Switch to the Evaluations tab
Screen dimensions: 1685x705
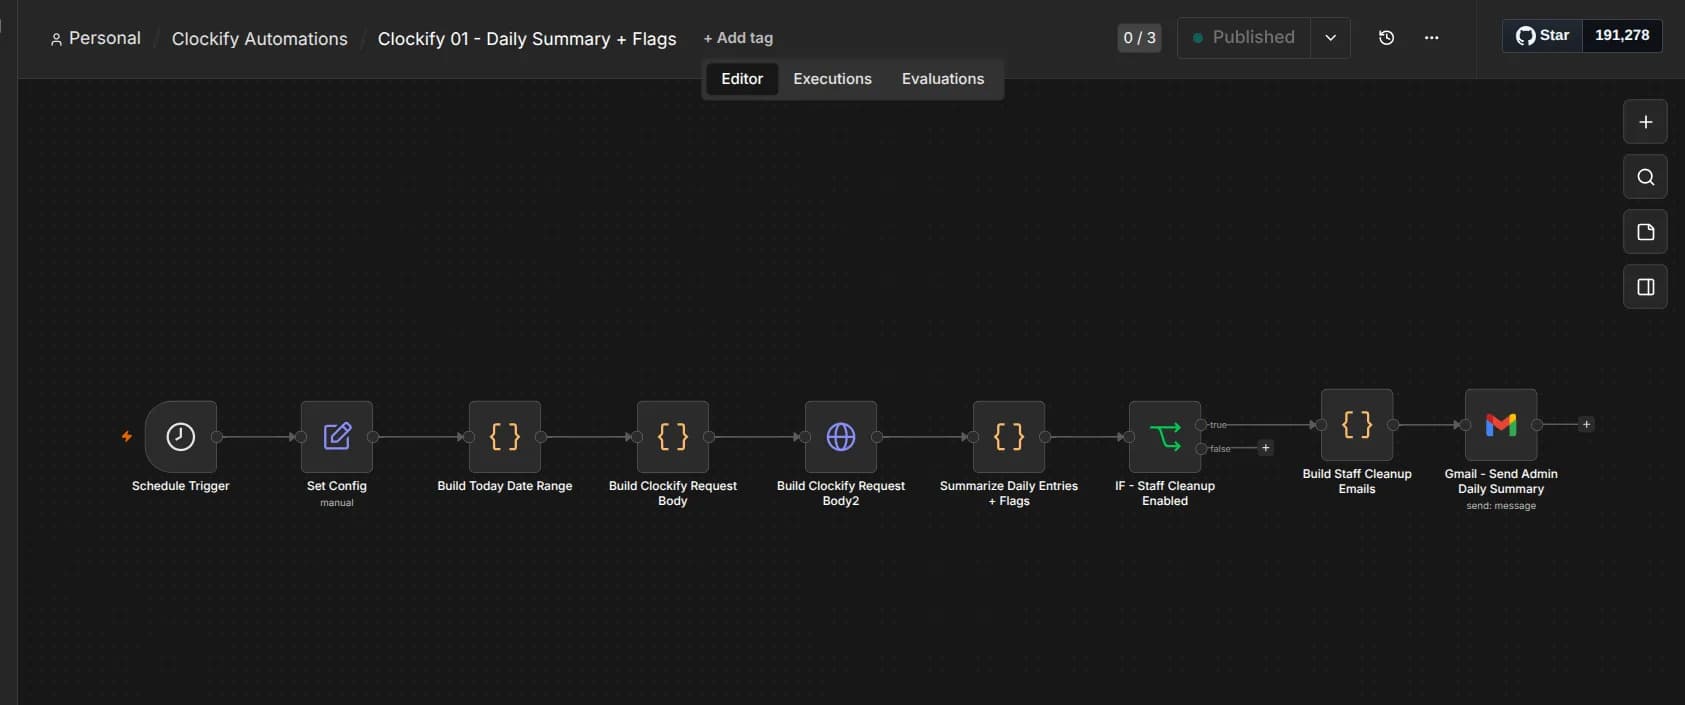click(x=943, y=79)
